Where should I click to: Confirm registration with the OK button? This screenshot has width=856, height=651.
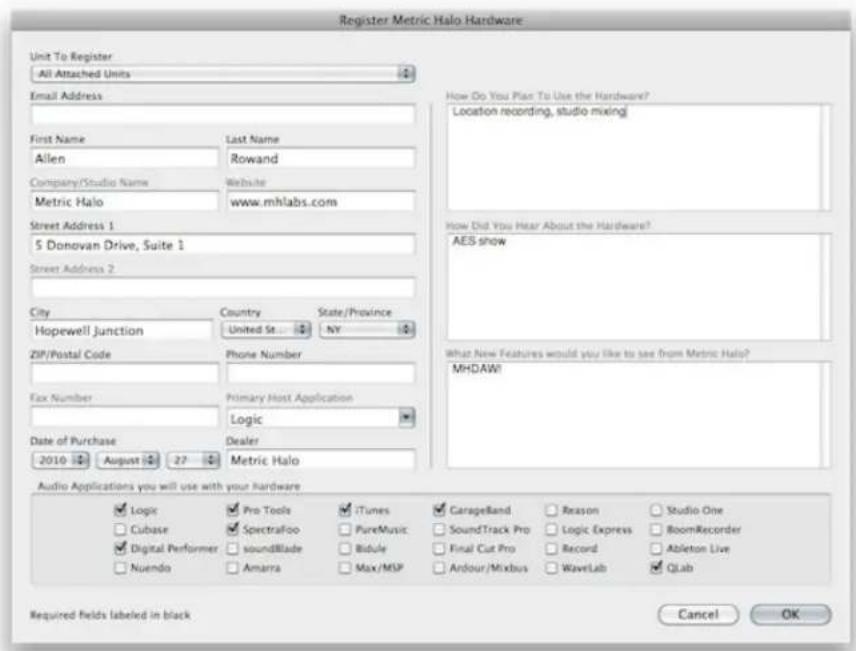click(x=790, y=614)
